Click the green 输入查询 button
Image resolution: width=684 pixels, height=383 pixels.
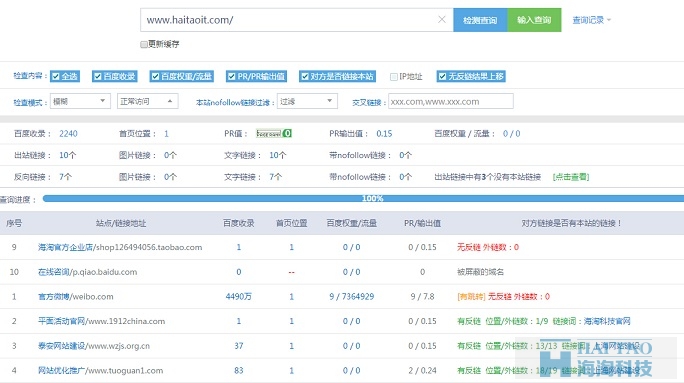tap(534, 20)
